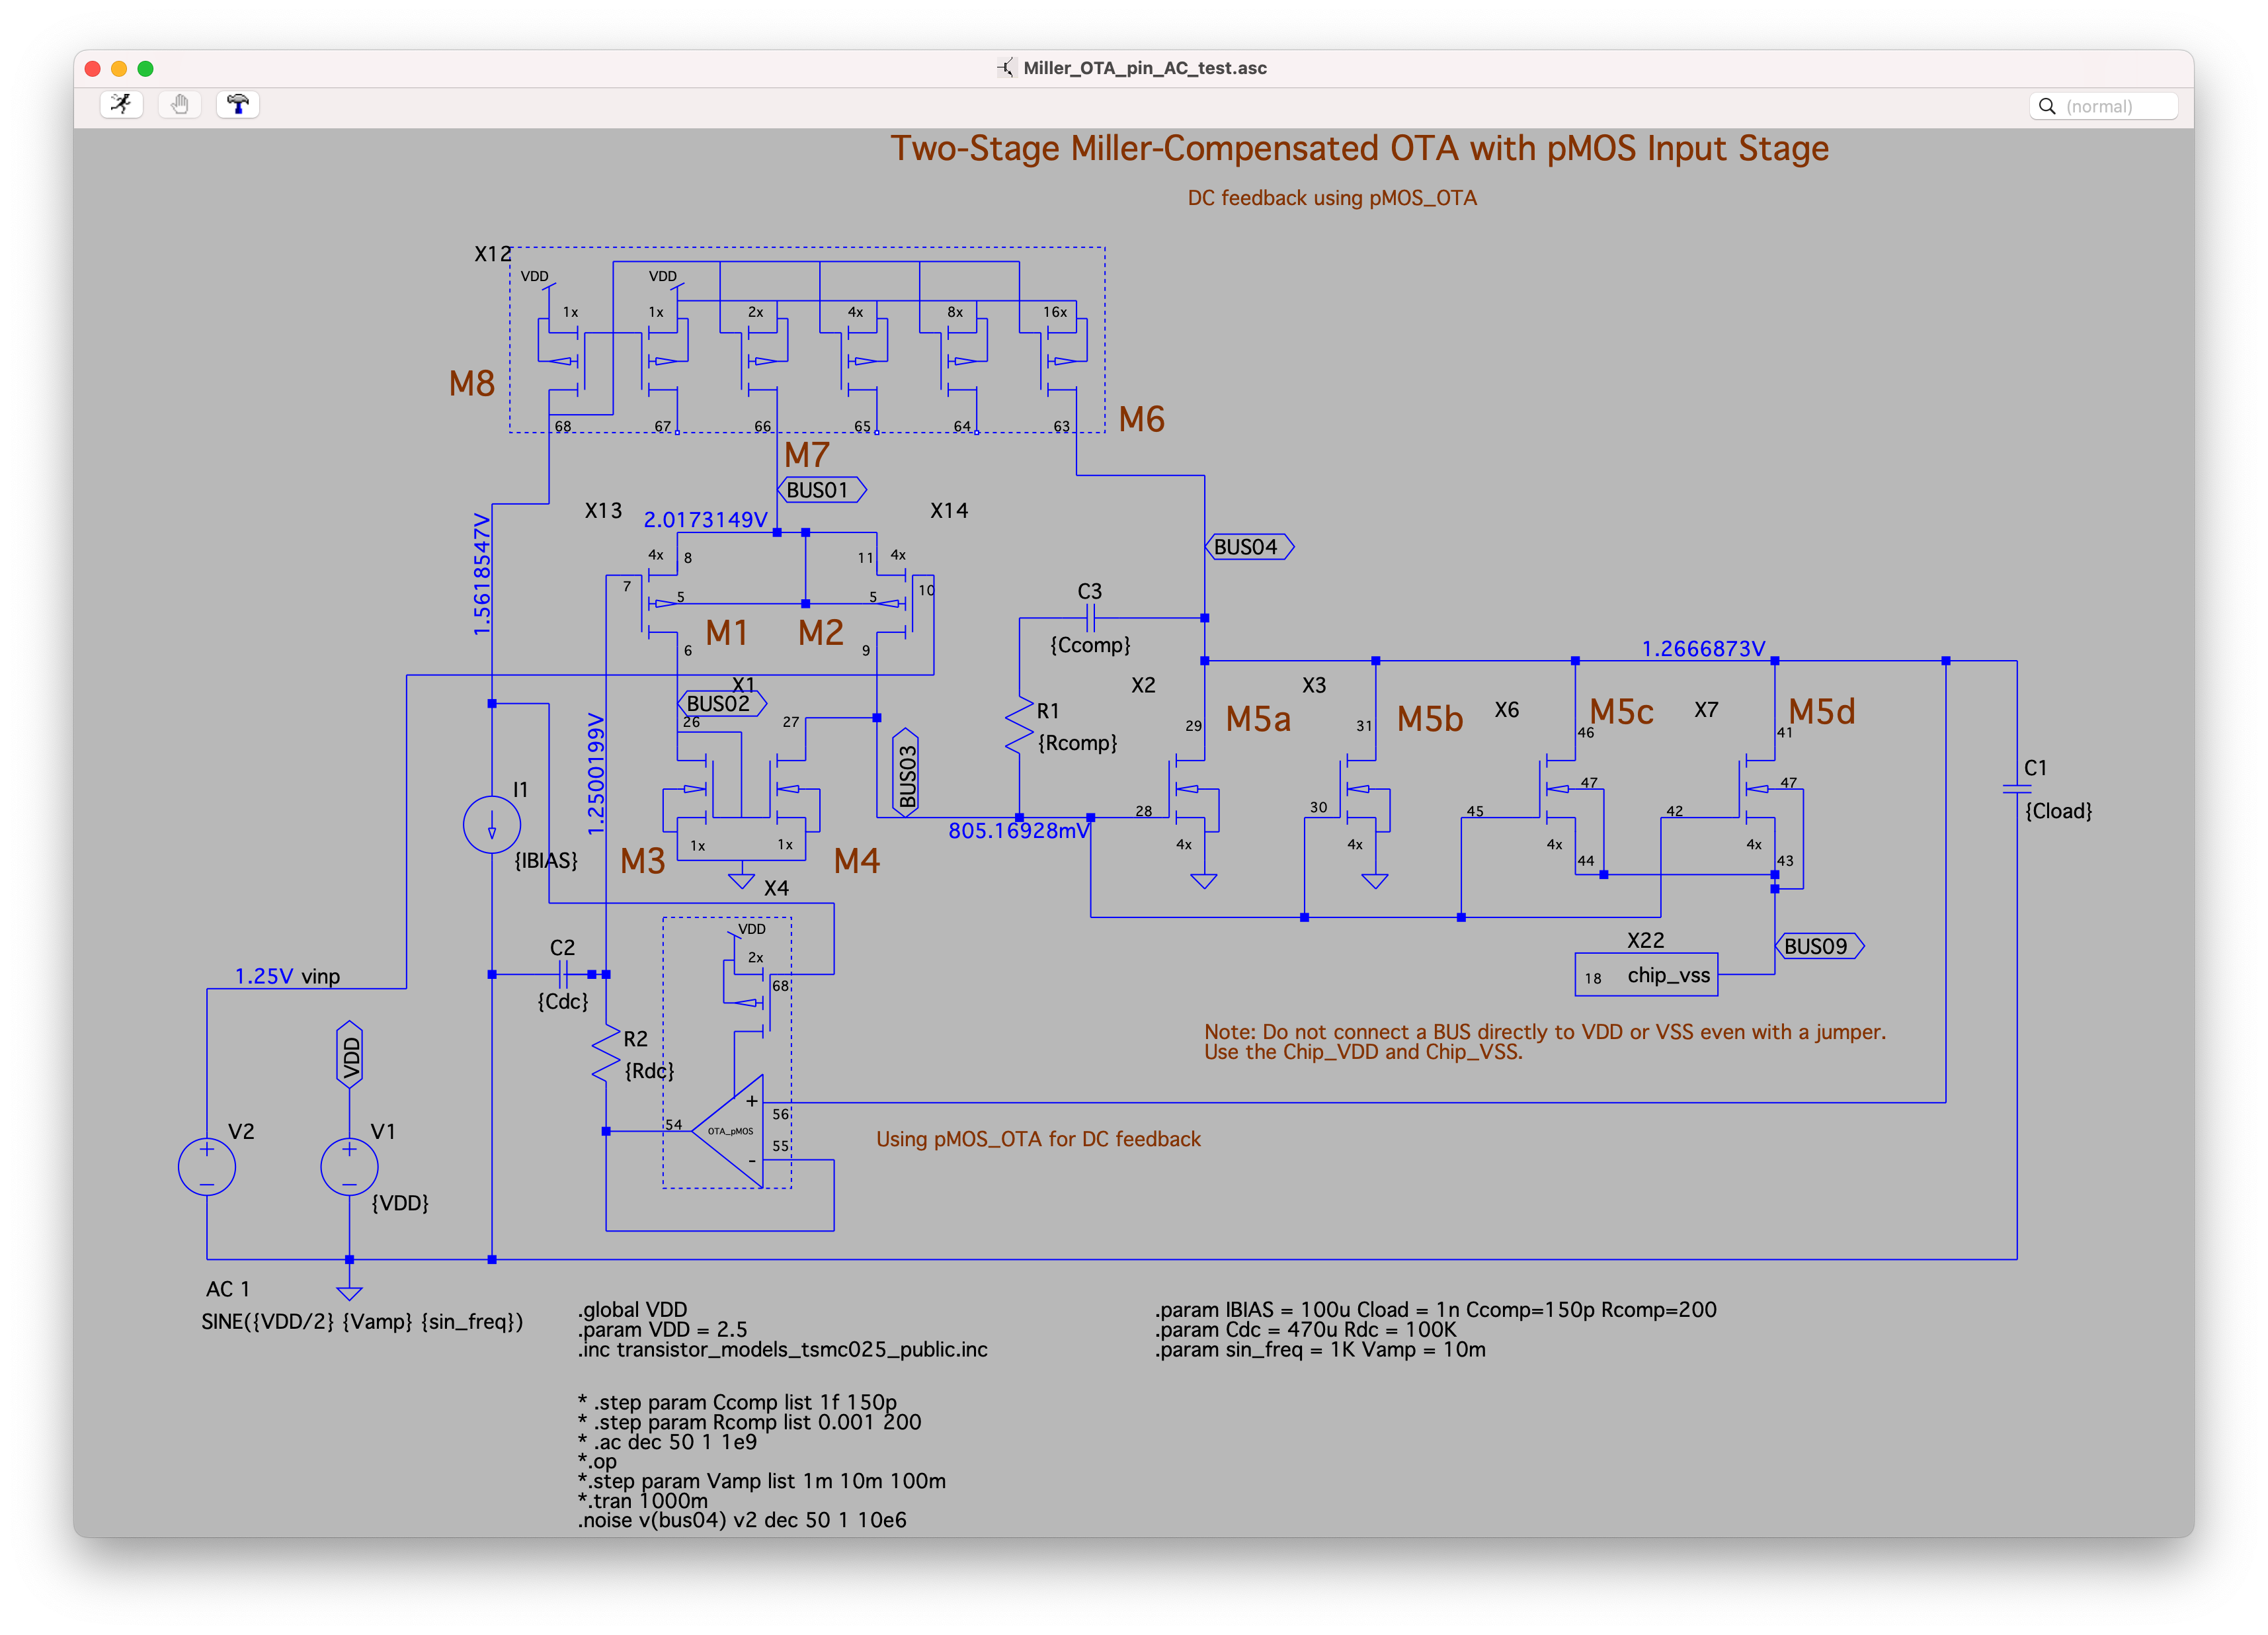Click the BUS04 net label flag
Screen dimensions: 2268x1635
[x=1249, y=547]
